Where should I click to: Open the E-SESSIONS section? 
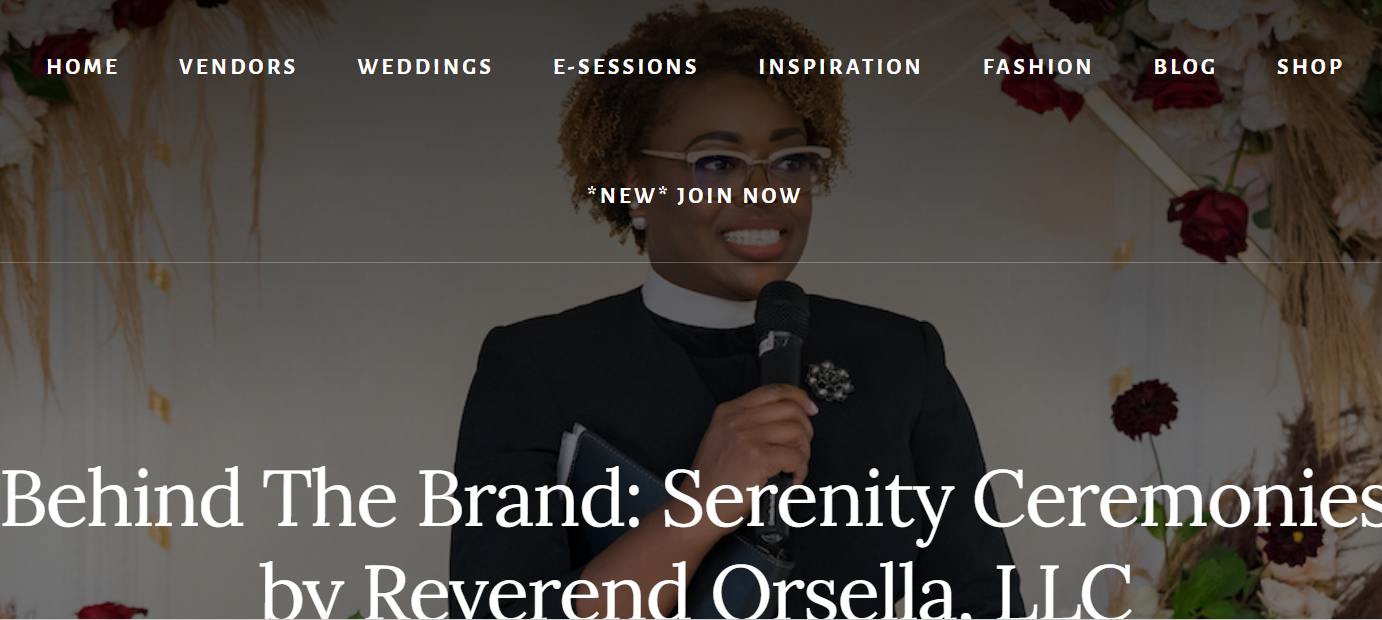(x=626, y=67)
